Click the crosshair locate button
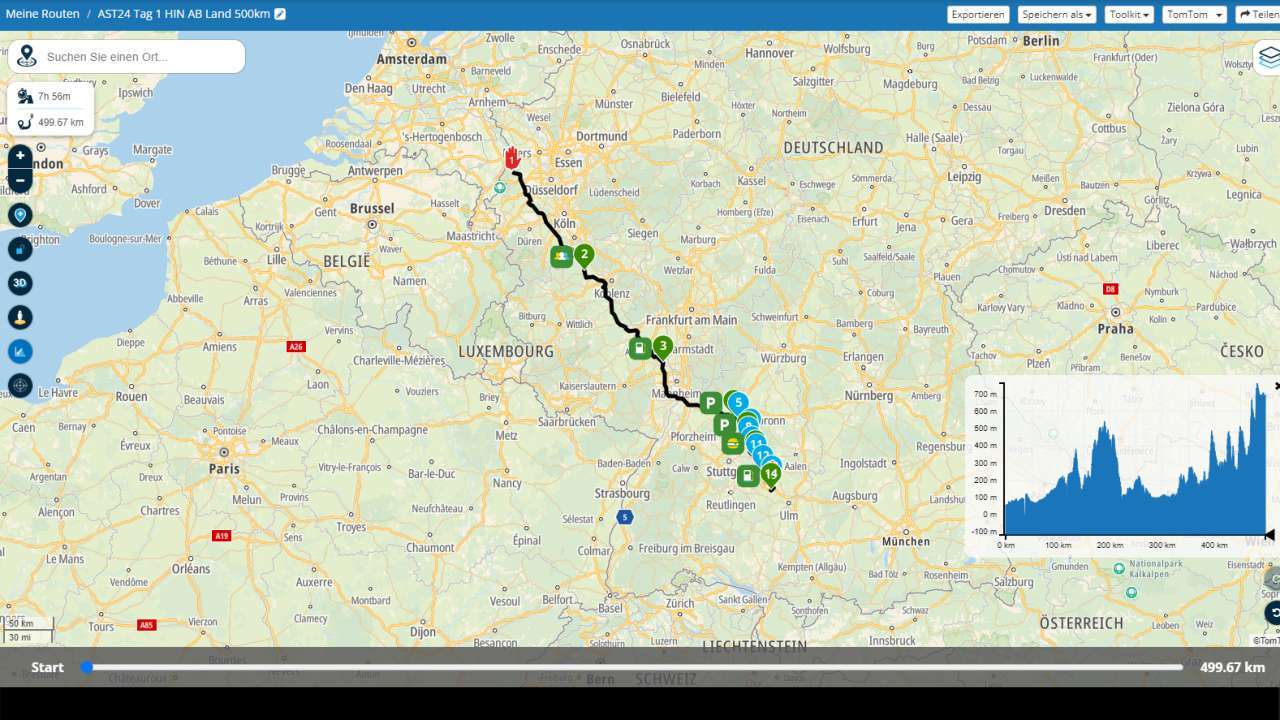 (x=20, y=385)
